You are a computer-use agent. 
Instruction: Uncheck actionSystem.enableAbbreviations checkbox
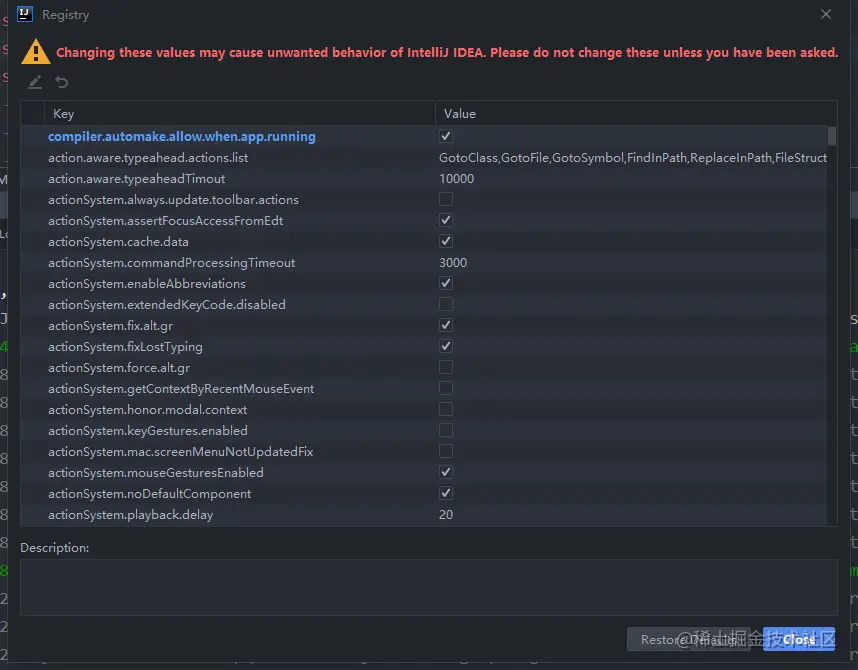(x=446, y=283)
